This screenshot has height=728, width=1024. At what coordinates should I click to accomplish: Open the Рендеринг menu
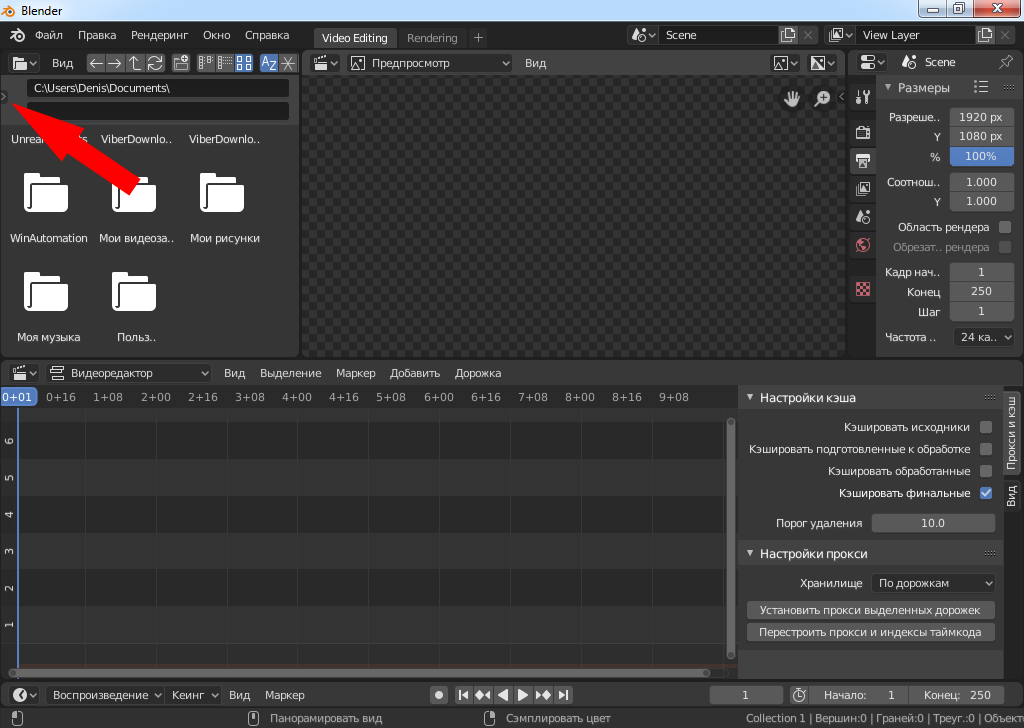pyautogui.click(x=159, y=35)
